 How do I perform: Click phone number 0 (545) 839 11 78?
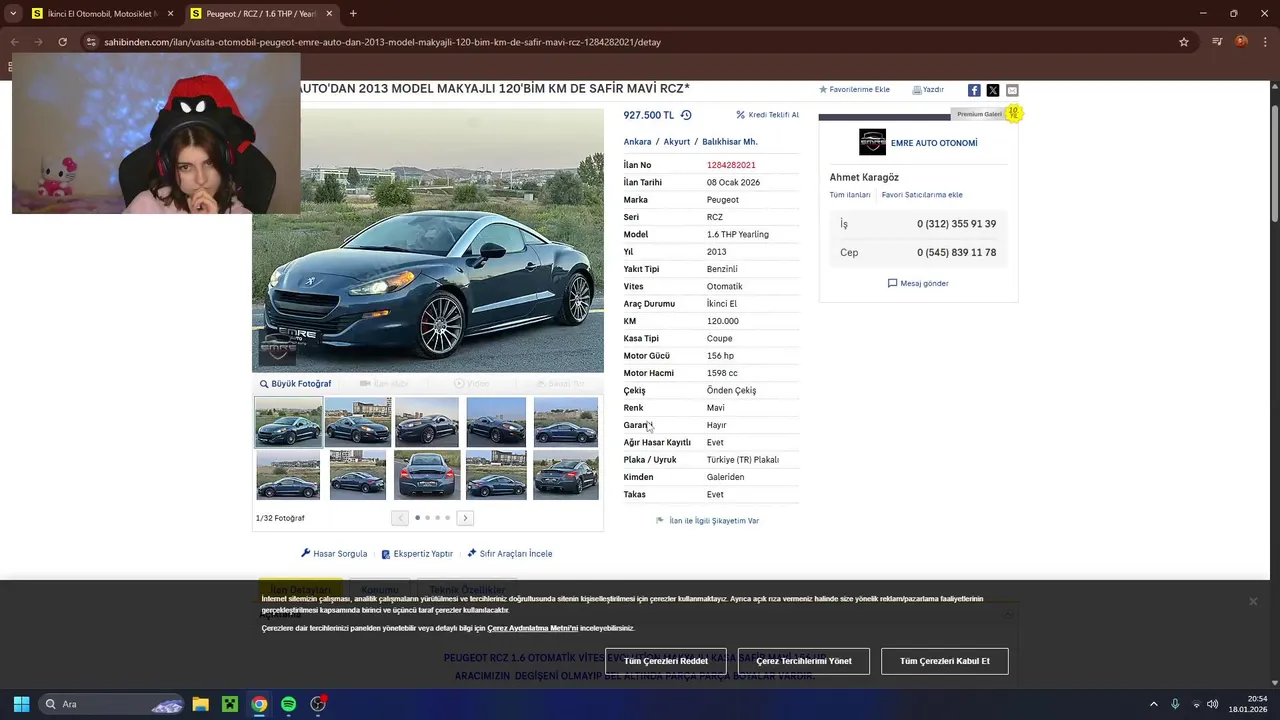coord(956,253)
